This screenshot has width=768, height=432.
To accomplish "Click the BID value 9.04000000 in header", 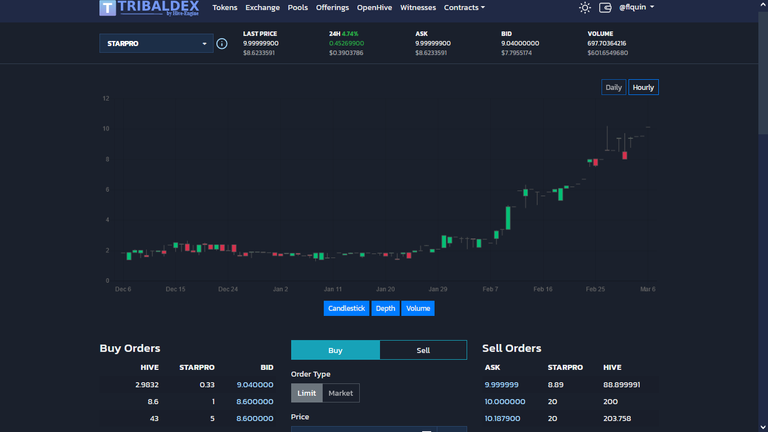I will [x=520, y=43].
